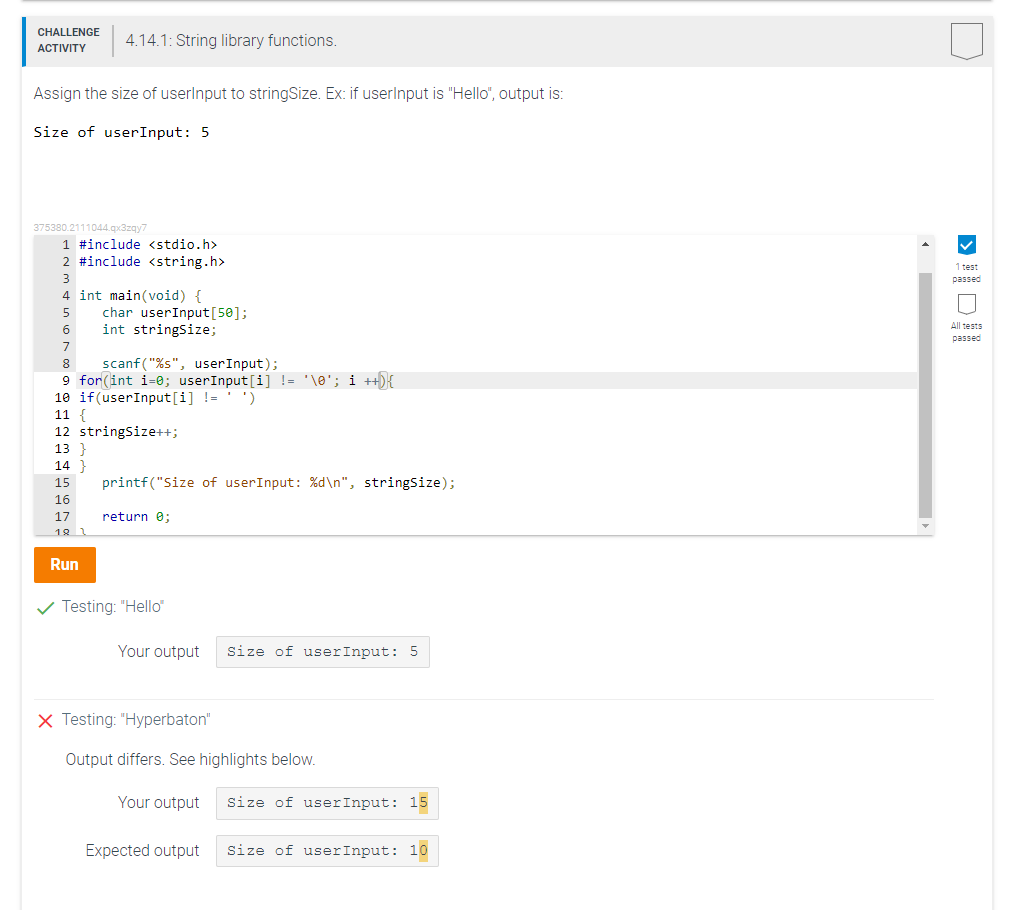
Task: Click the CHALLENGE ACTIVITY label
Action: click(x=68, y=40)
